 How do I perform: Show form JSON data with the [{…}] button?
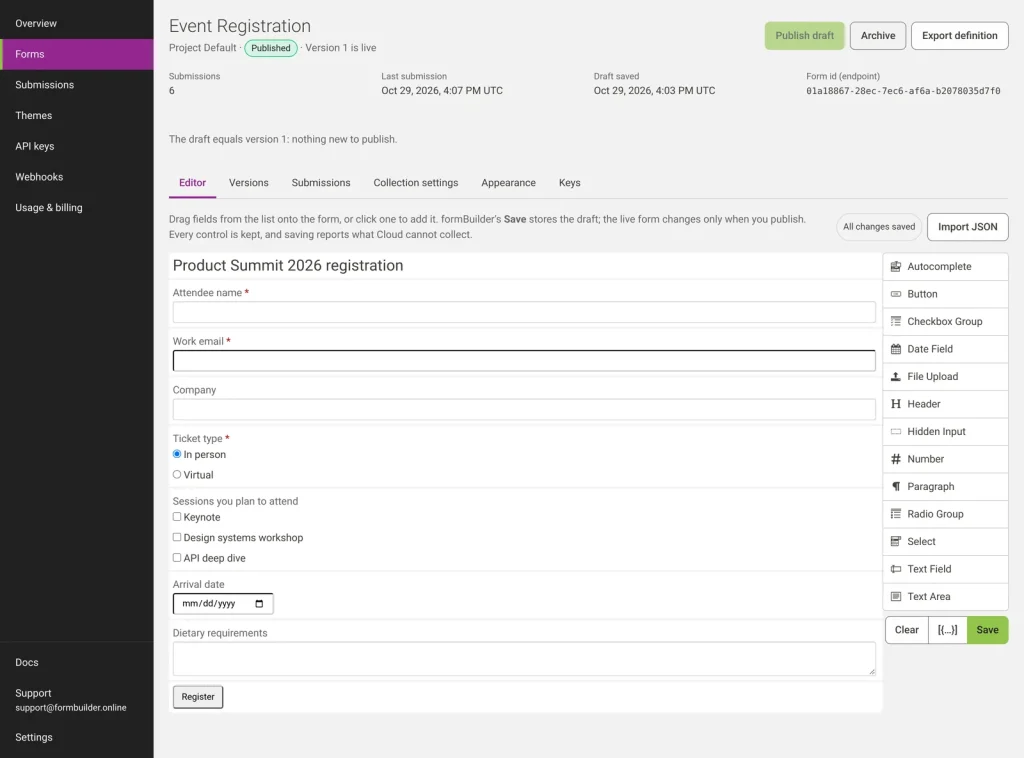click(x=947, y=629)
